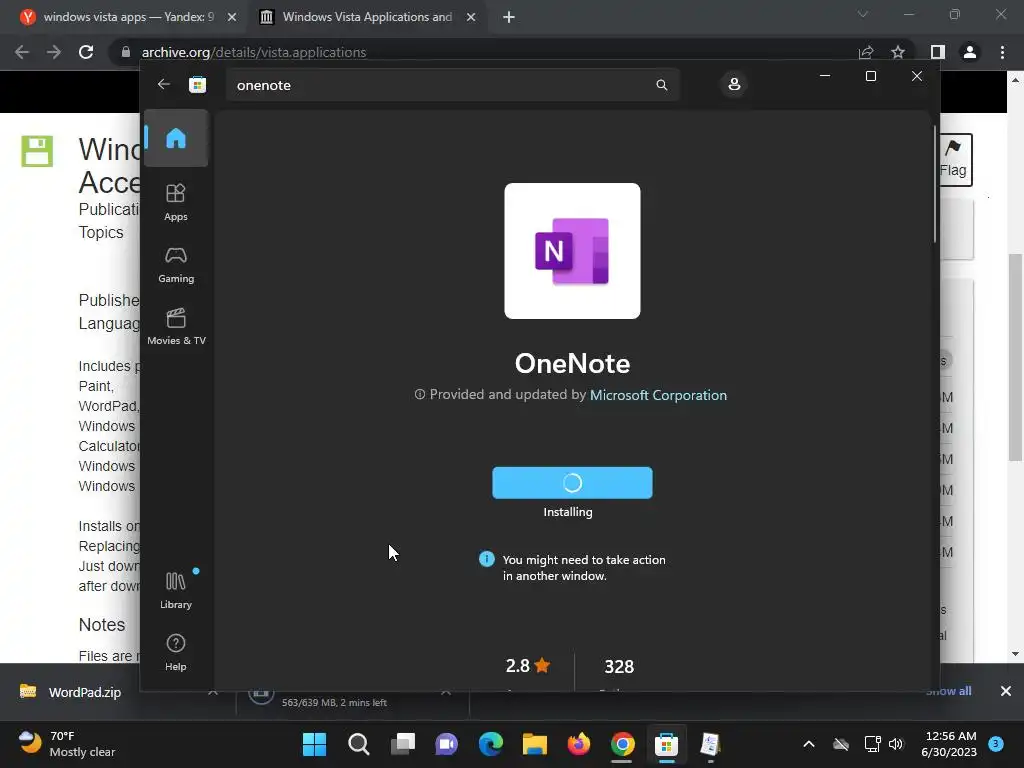
Task: Close the Windows Vista Applications tab
Action: click(471, 18)
